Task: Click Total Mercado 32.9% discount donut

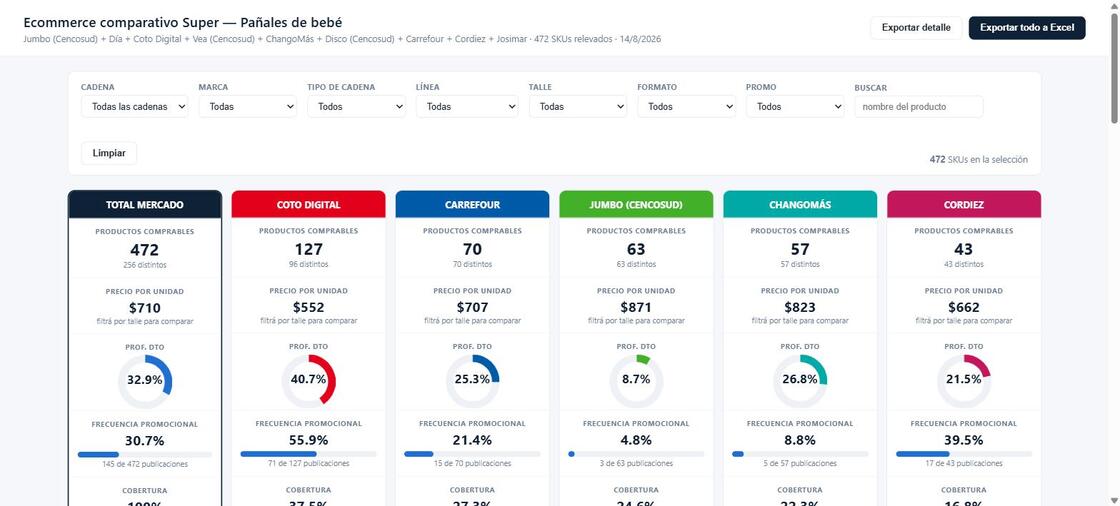Action: click(145, 380)
